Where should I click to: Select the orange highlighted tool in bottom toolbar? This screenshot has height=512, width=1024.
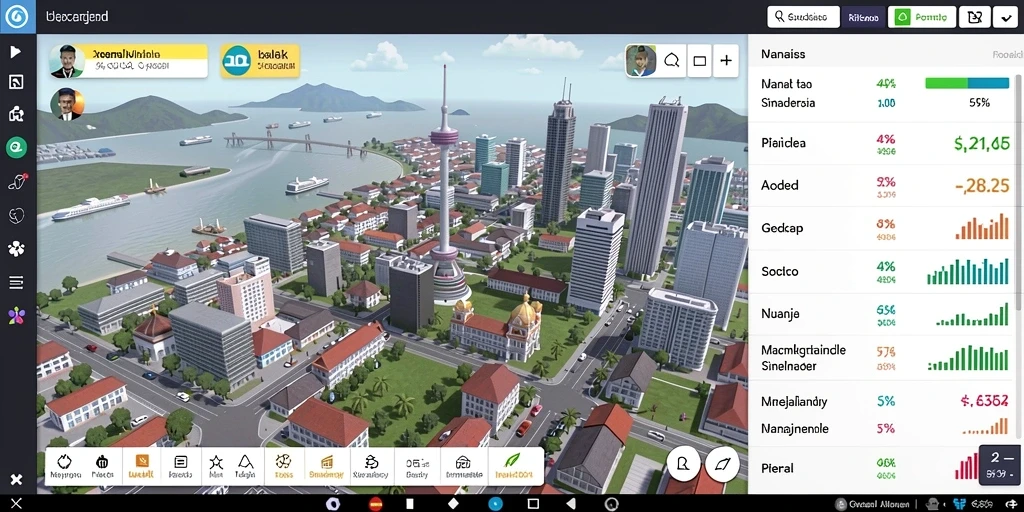tap(142, 466)
